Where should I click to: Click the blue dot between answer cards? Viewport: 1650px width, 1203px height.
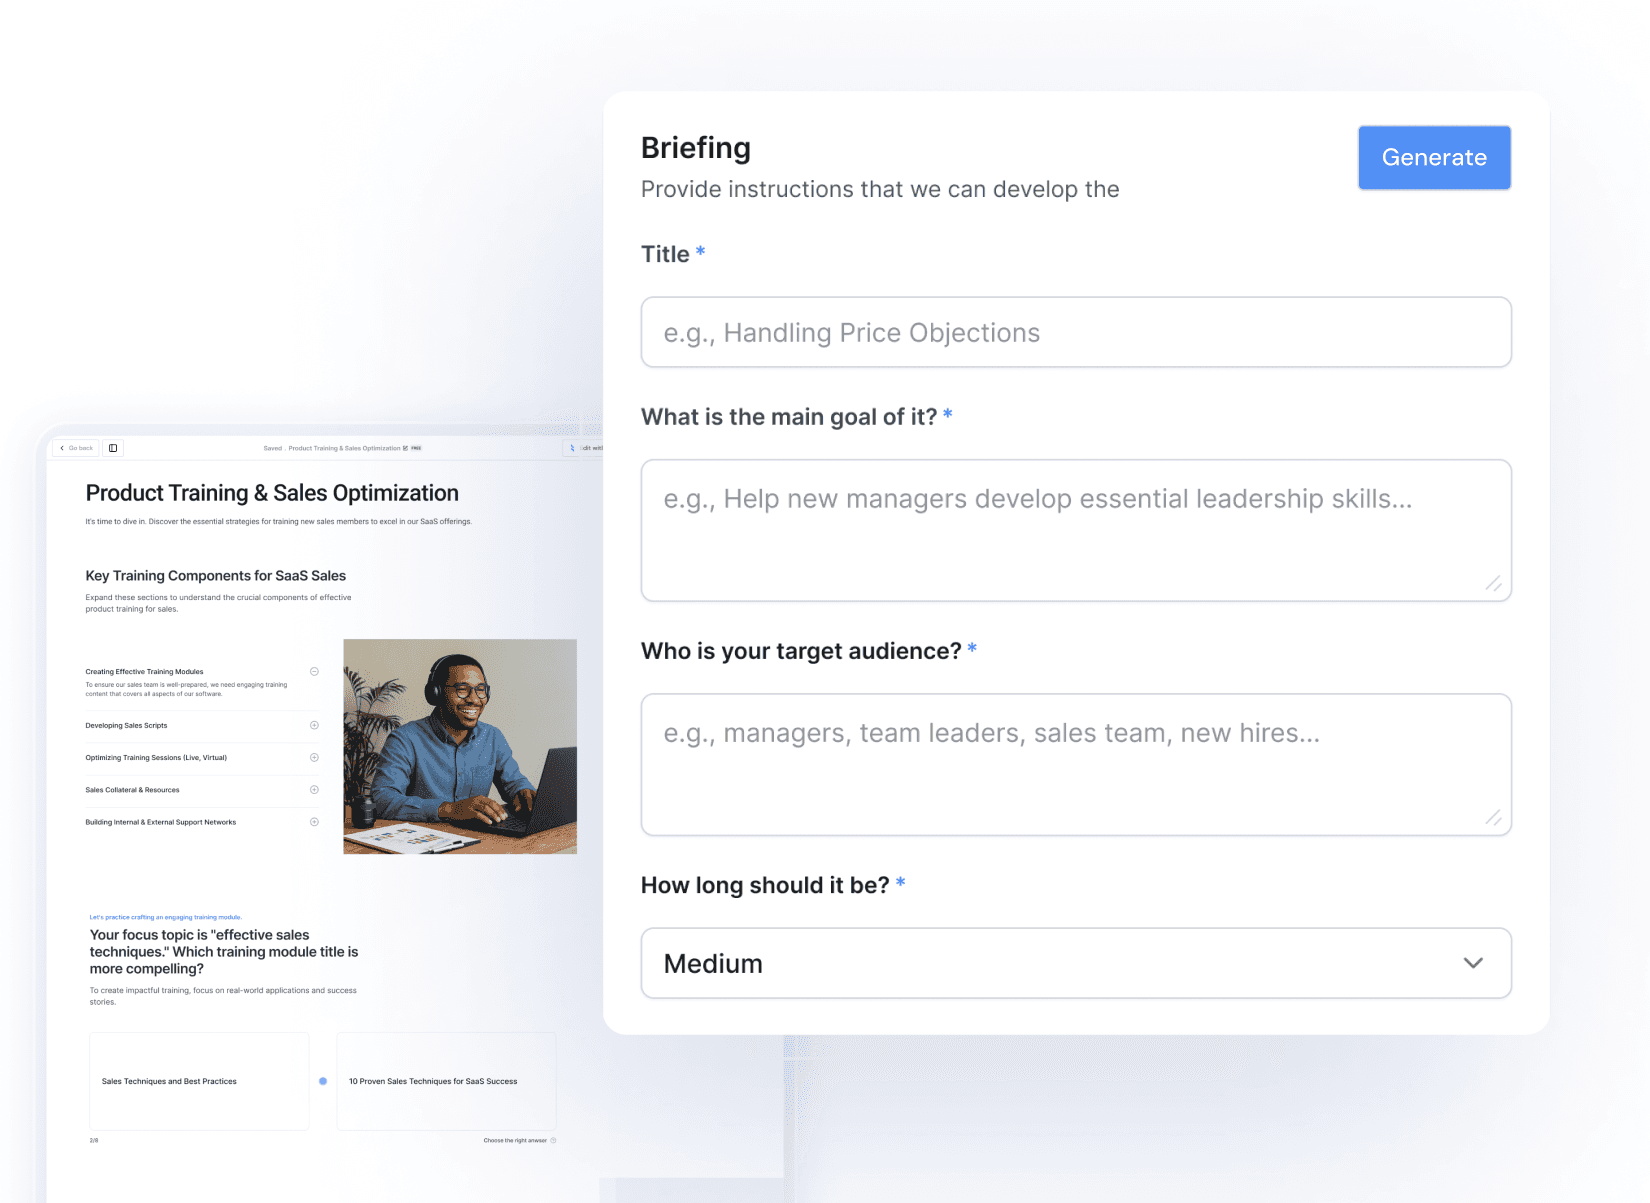323,1081
